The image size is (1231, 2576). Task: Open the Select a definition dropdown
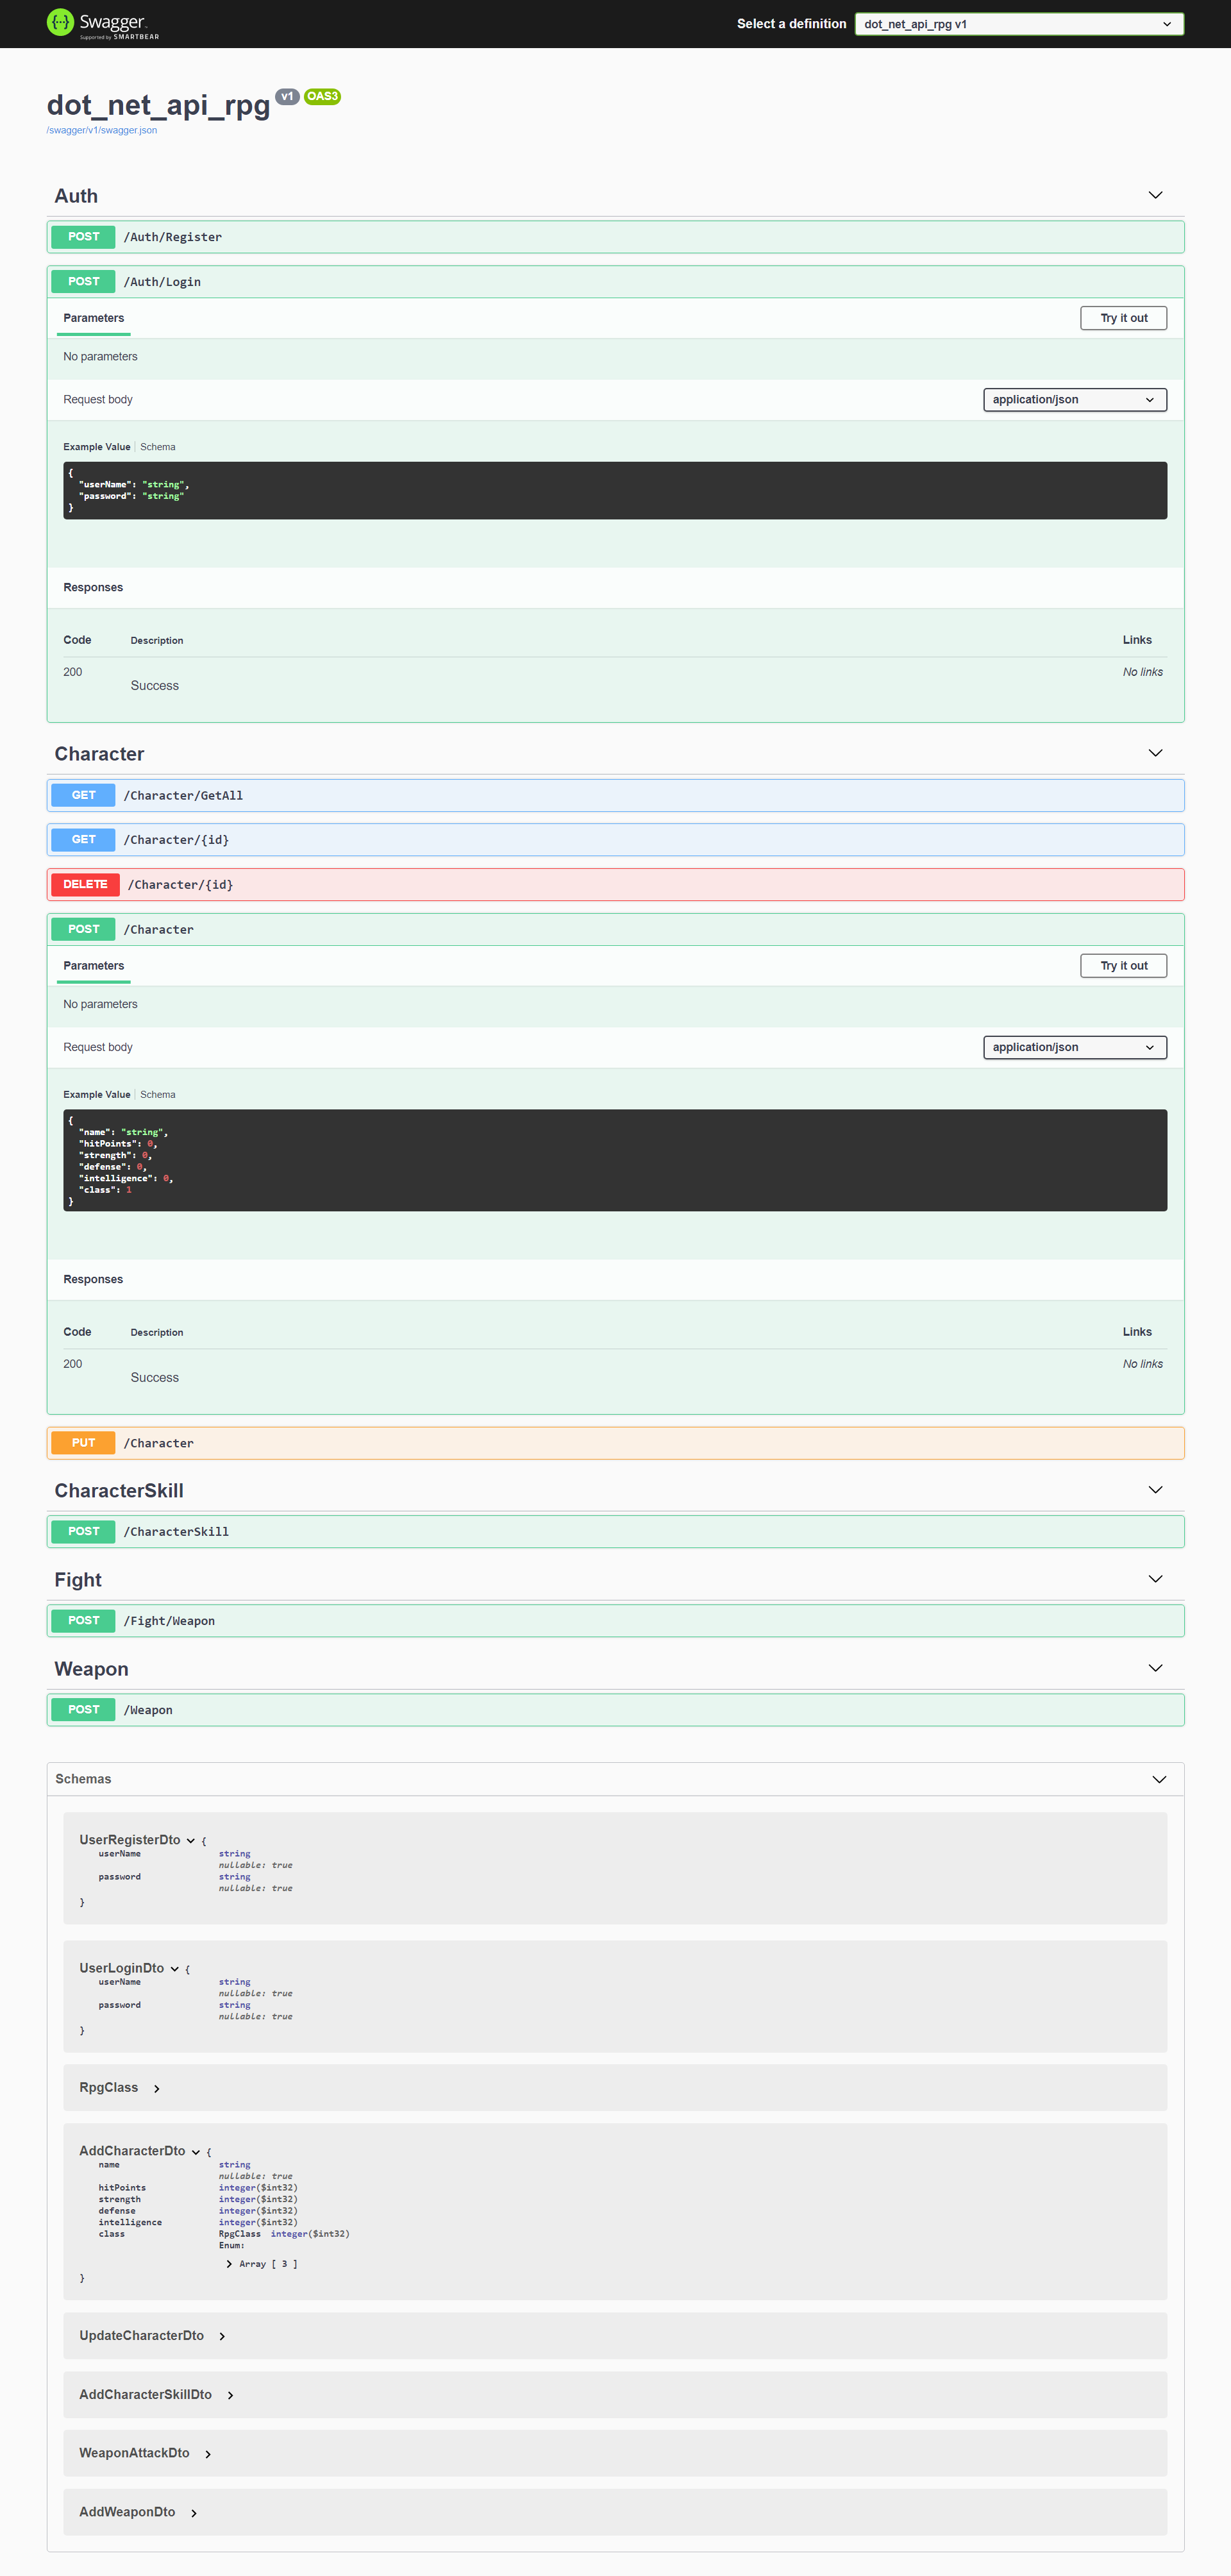tap(1018, 24)
